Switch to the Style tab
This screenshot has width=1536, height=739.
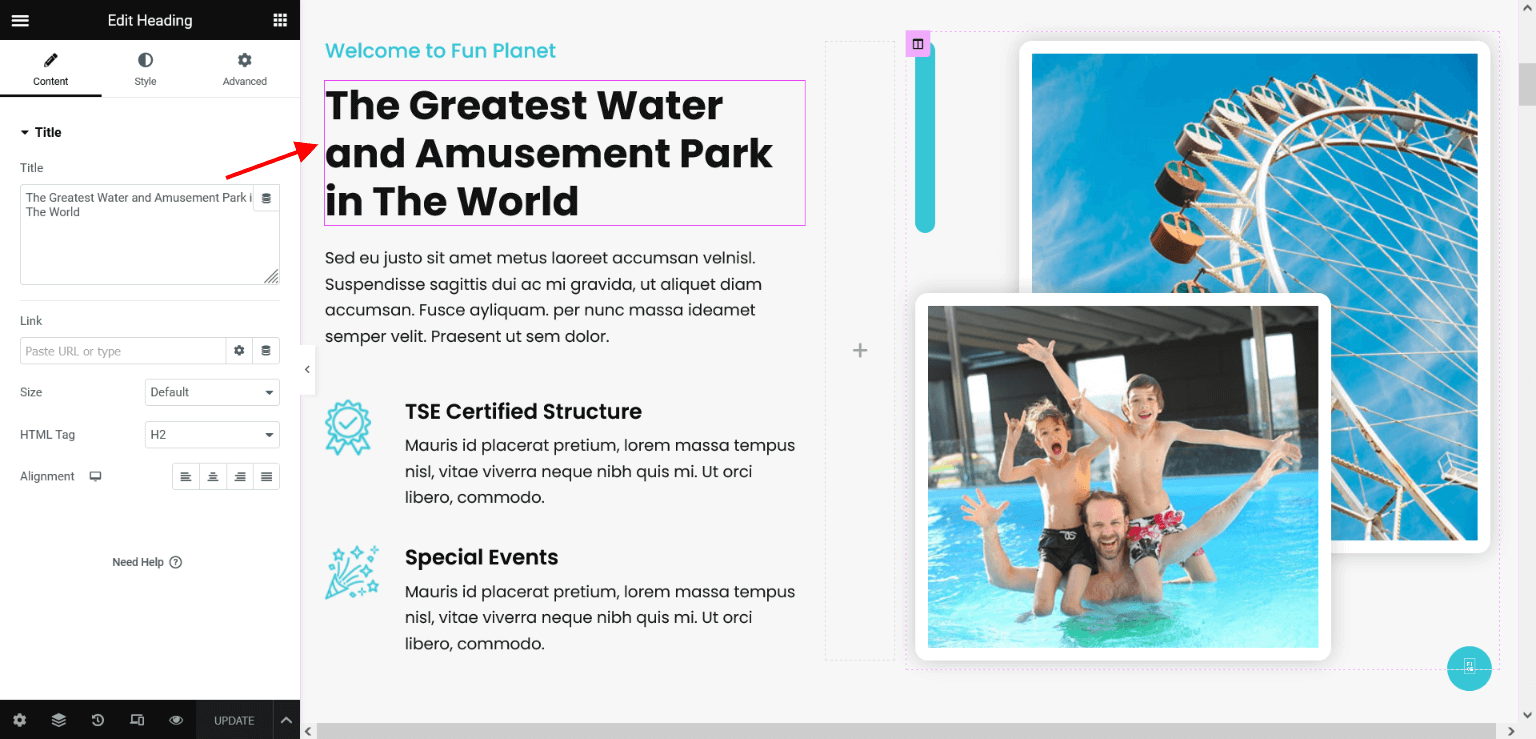[x=146, y=69]
